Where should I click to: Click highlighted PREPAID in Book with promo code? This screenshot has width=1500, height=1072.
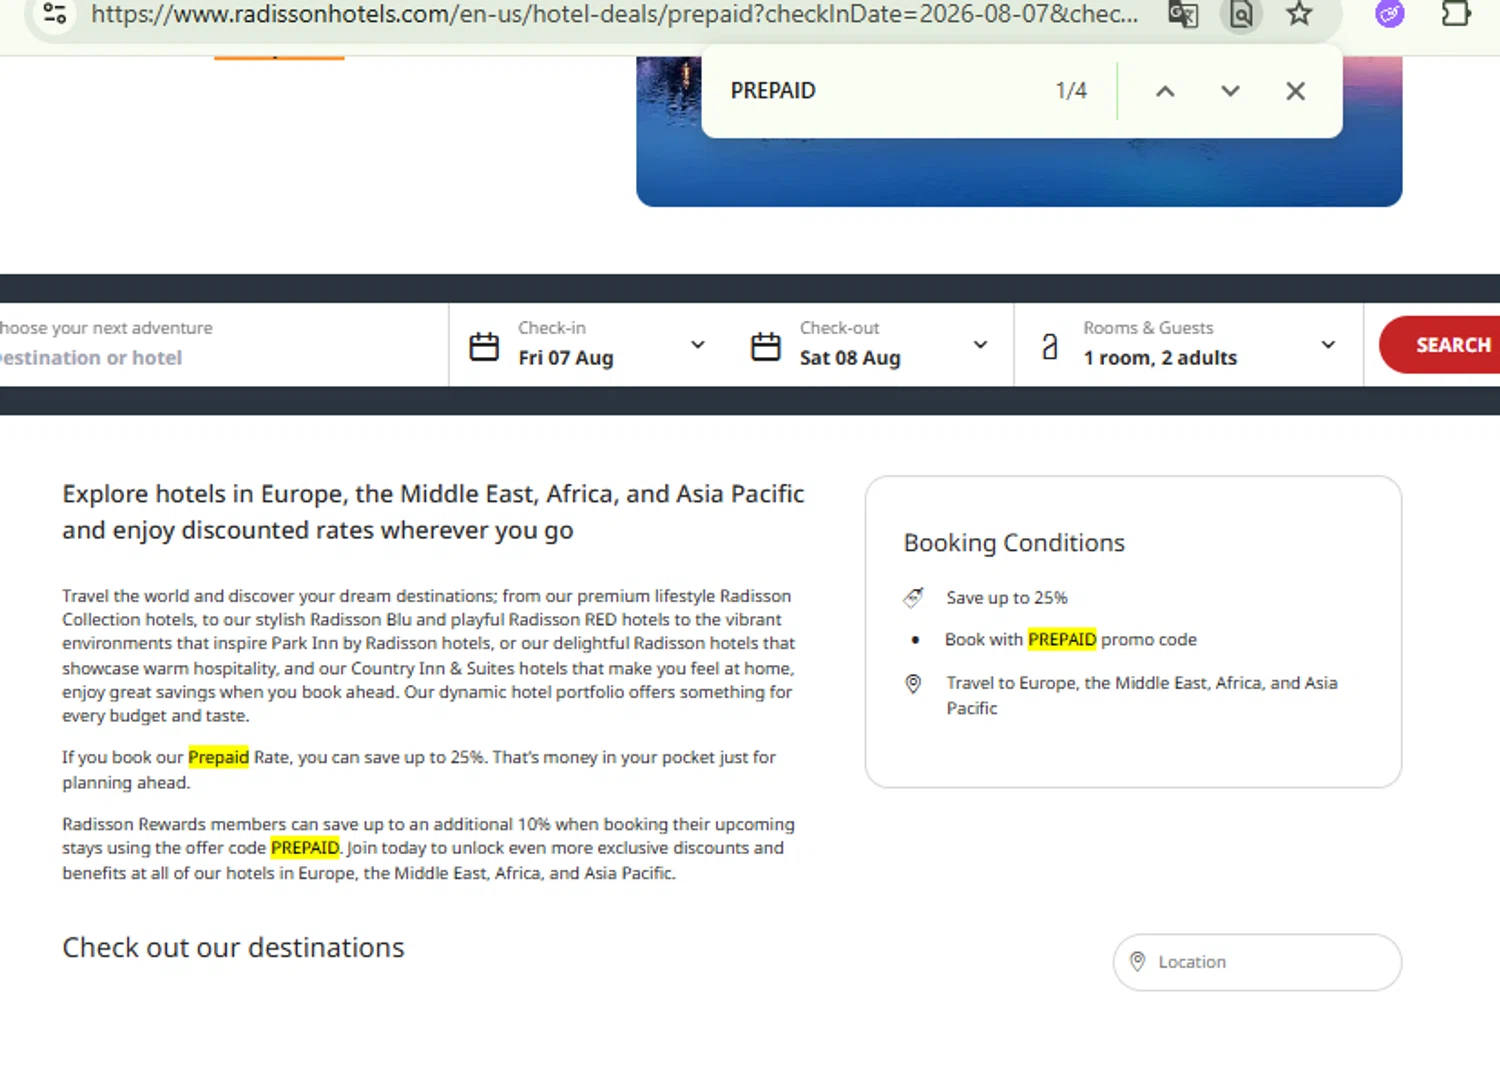click(x=1062, y=639)
